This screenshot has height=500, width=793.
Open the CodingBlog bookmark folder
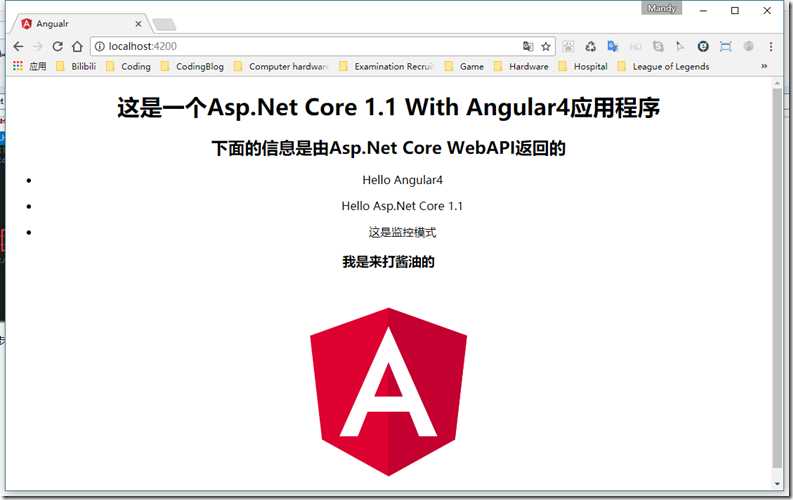point(192,66)
